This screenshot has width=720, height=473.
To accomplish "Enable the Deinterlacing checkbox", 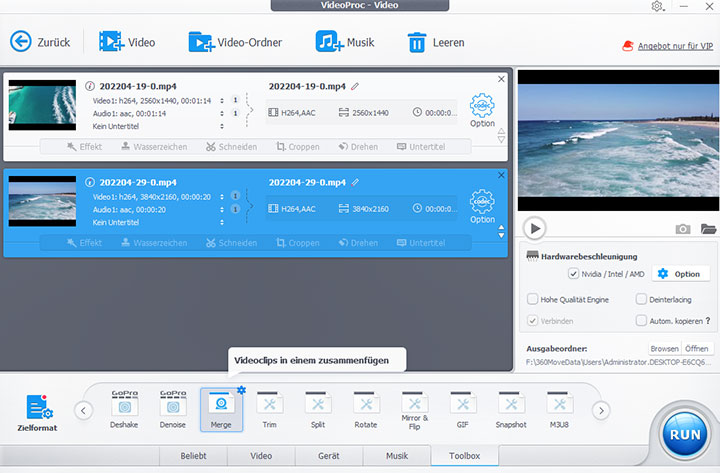I will pyautogui.click(x=641, y=299).
